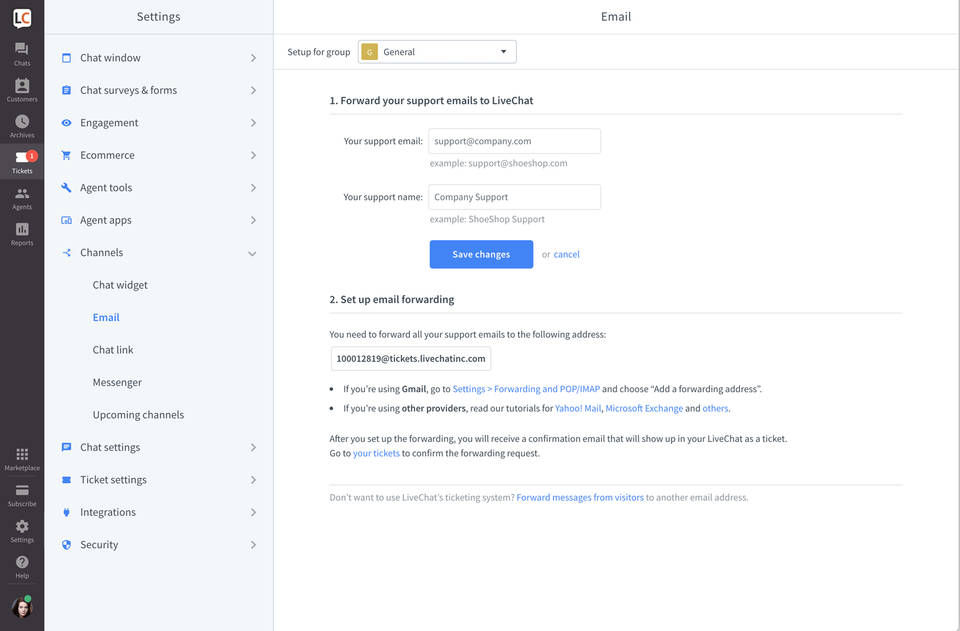Open the Yahoo! Mail tutorial link

coord(577,408)
